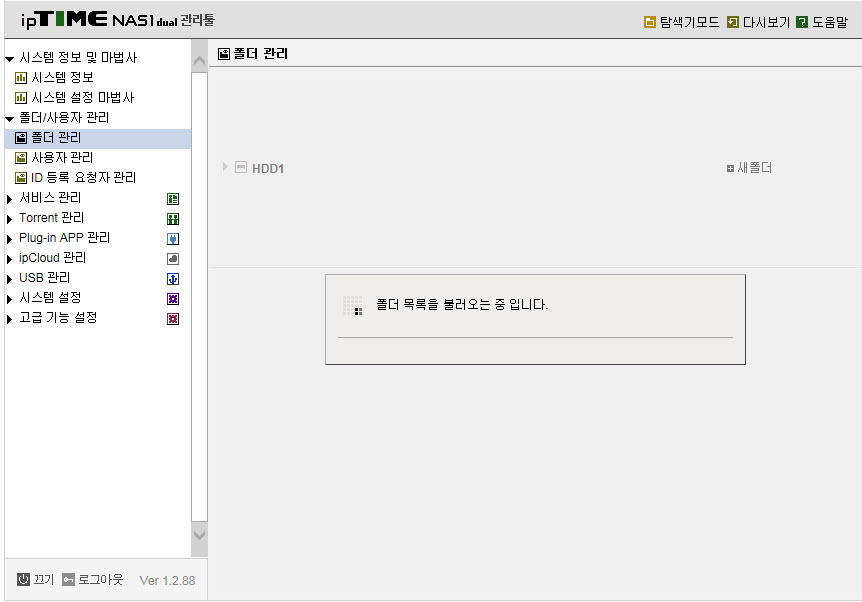Screen dimensions: 862x602
Task: Click the red 고급 기능 설정 icon
Action: click(173, 319)
